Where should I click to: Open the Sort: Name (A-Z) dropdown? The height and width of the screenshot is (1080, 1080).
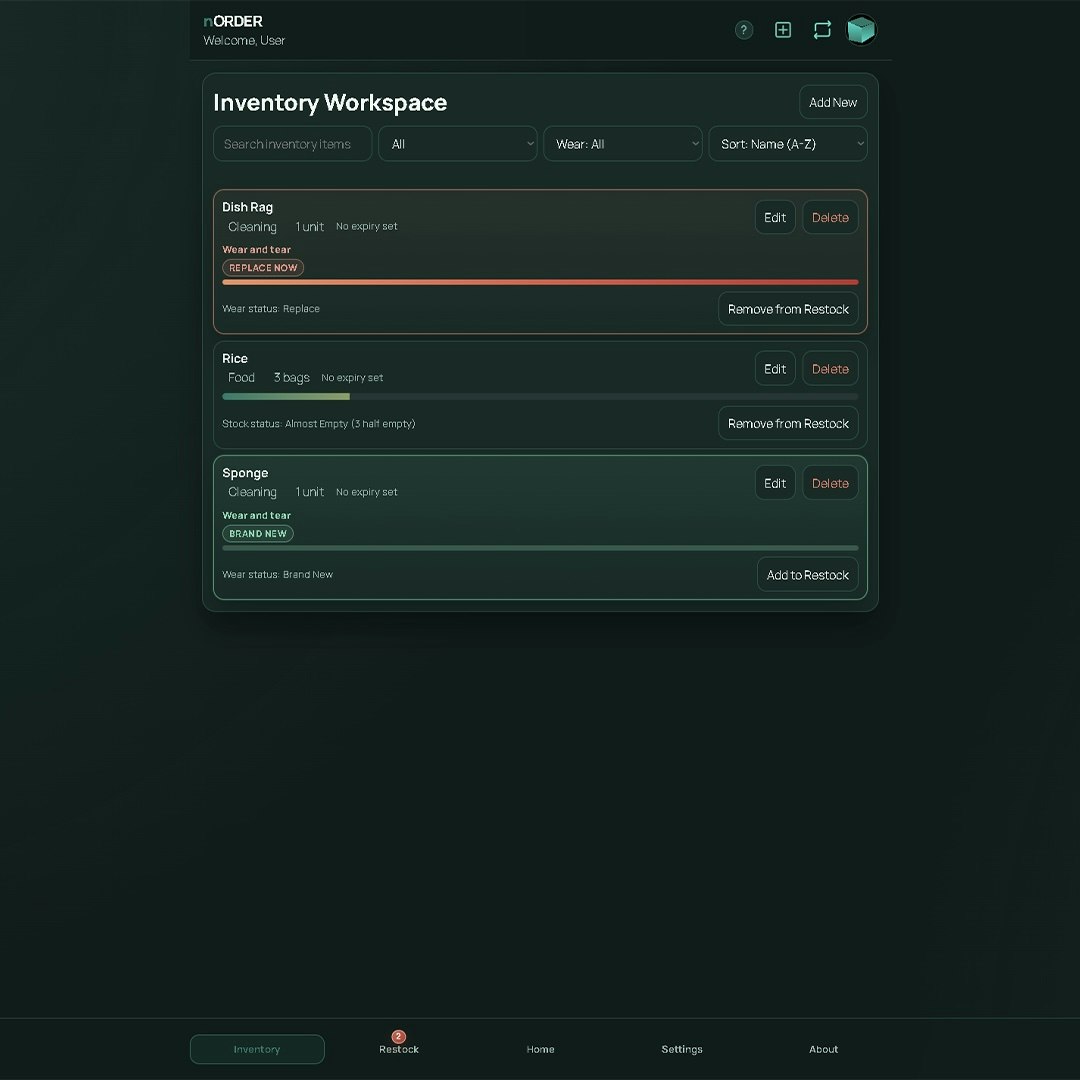(787, 144)
